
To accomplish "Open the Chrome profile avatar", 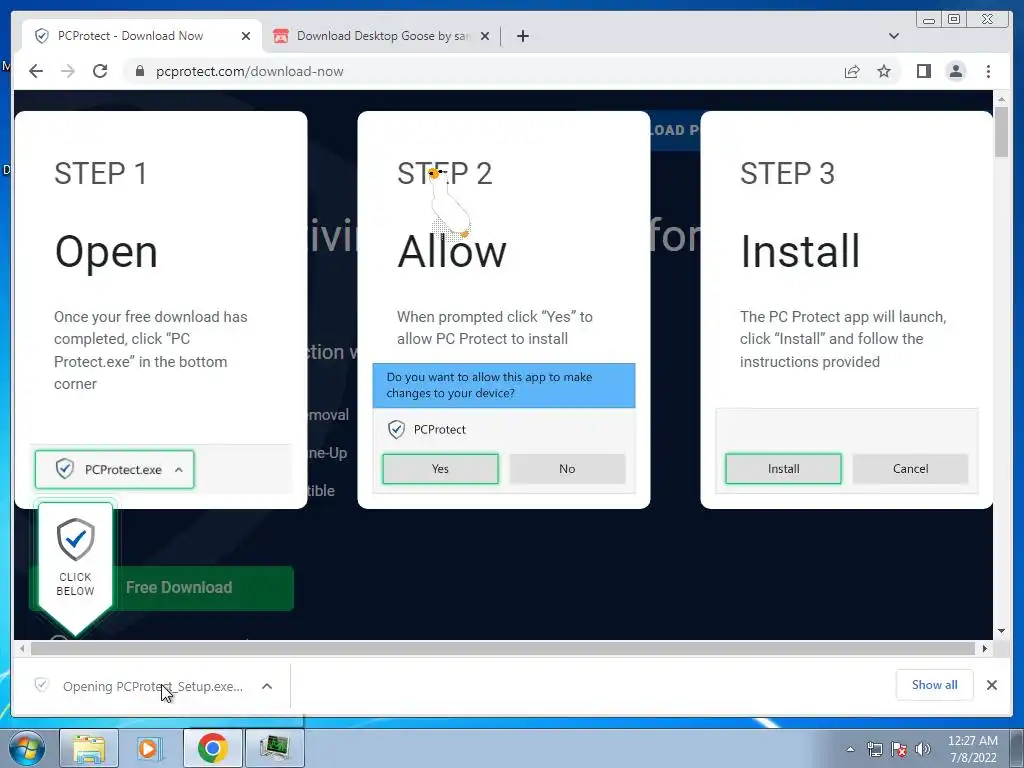I will [x=955, y=71].
